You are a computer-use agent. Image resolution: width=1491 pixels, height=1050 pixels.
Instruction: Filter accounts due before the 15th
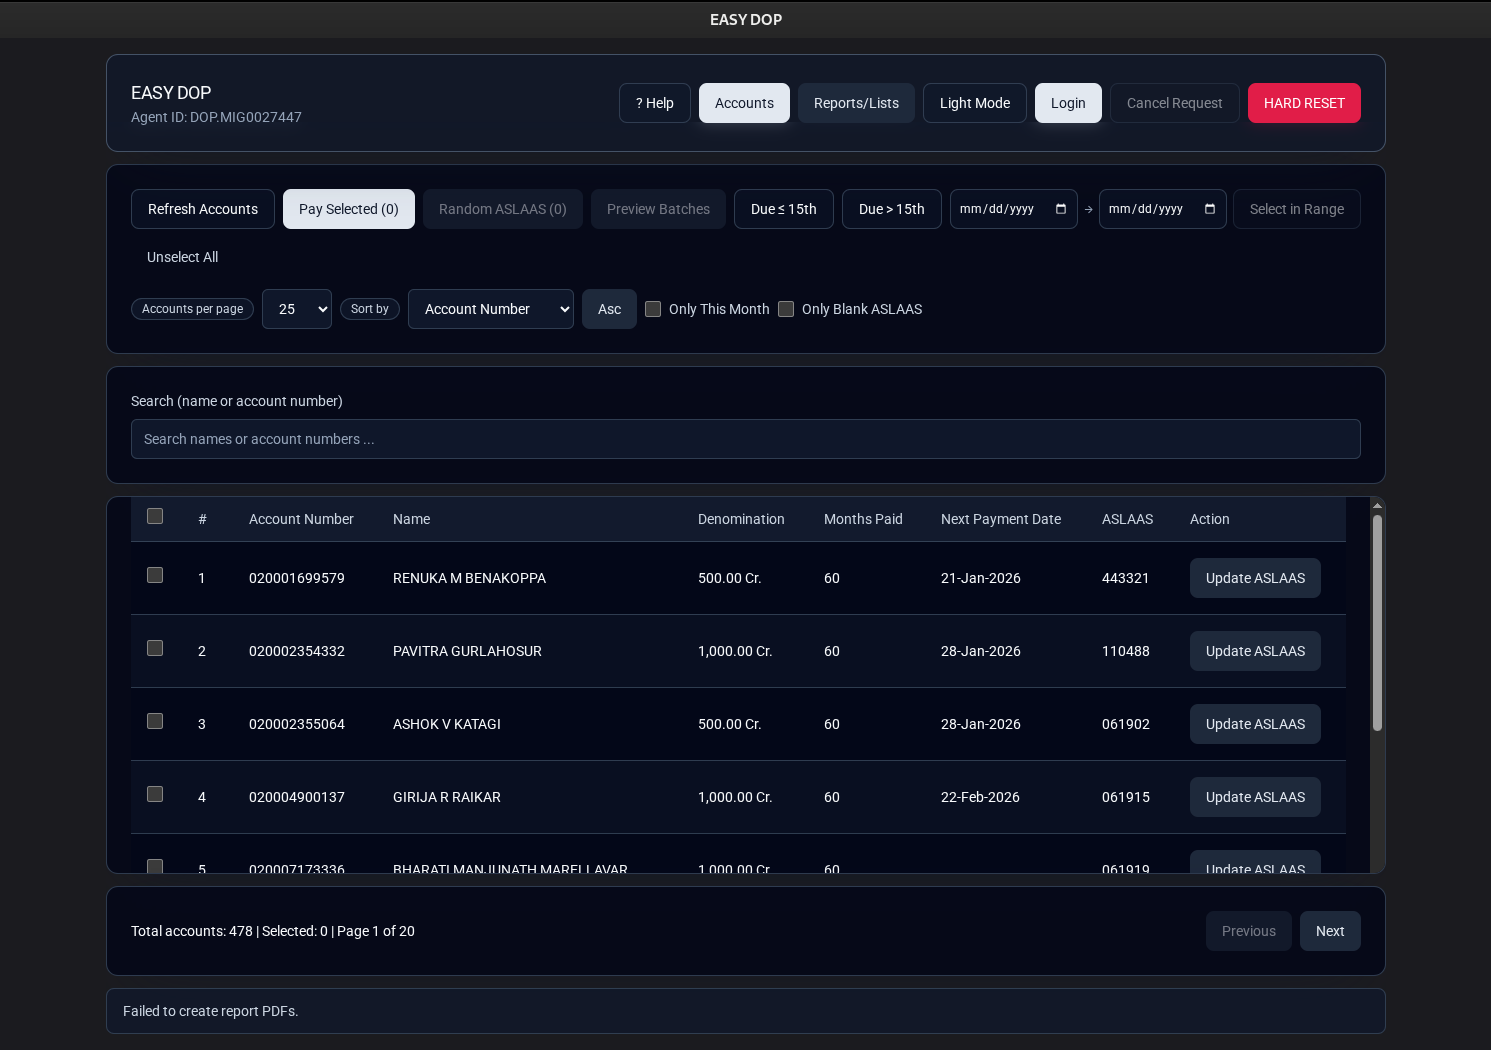[x=783, y=209]
